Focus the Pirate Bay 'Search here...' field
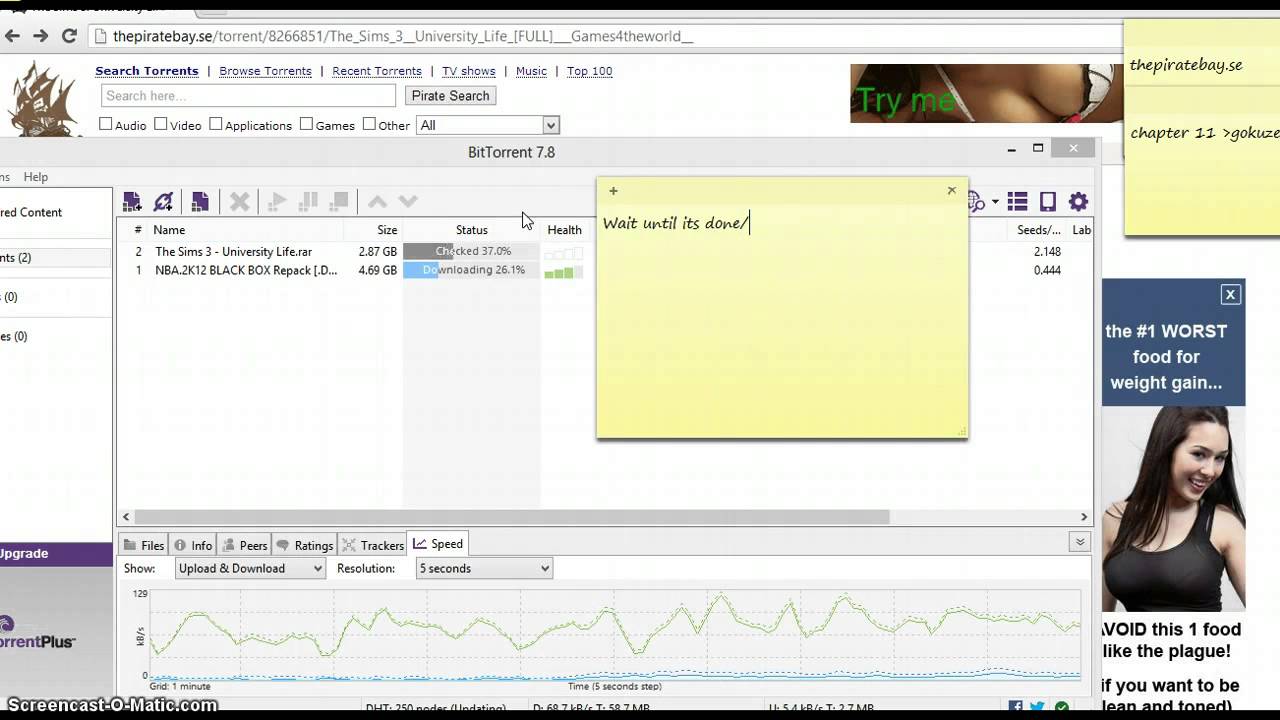 [x=248, y=96]
